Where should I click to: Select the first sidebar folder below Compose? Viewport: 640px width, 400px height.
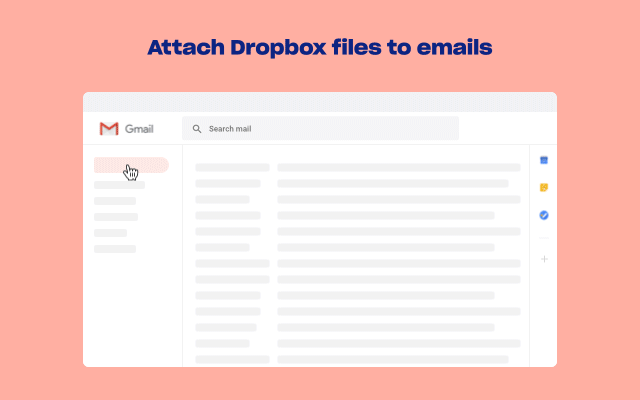click(119, 185)
